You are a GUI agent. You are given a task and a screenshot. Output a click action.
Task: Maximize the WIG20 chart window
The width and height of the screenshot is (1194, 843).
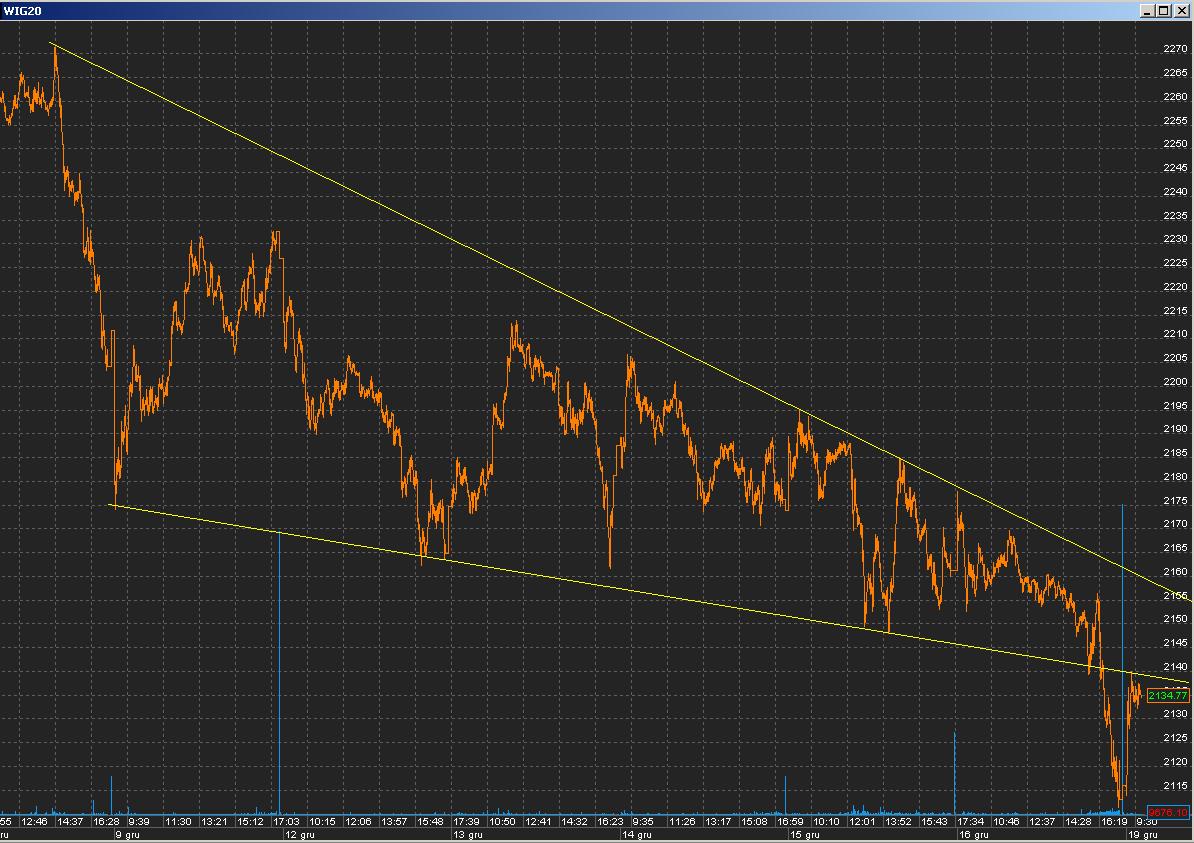pos(1164,11)
